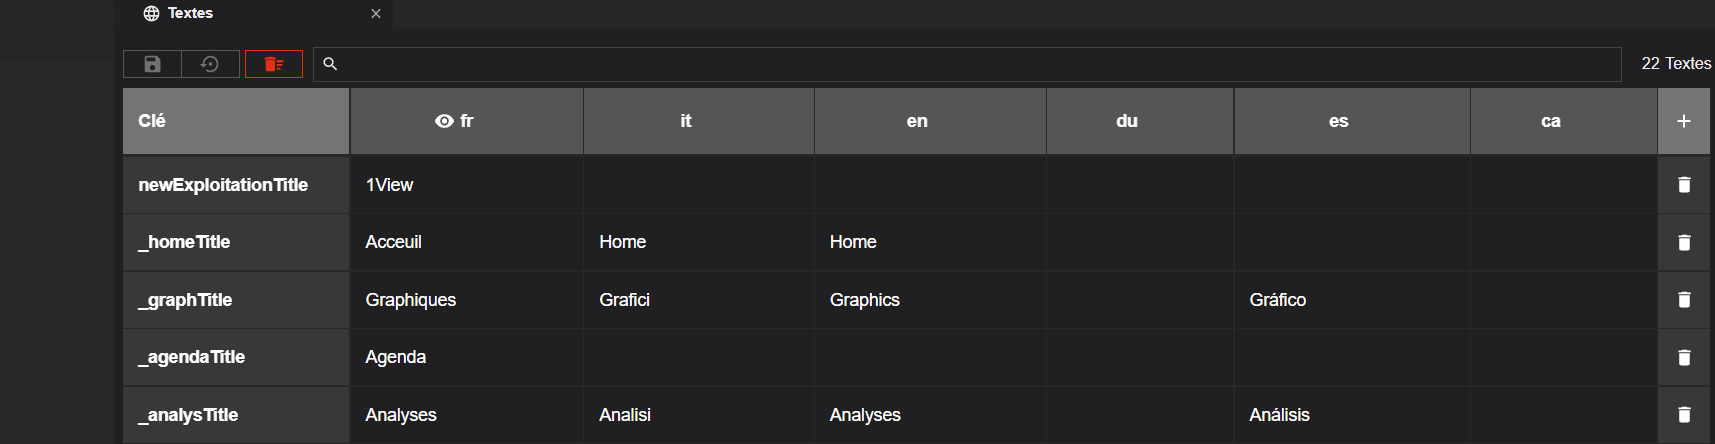Add a new language column

pyautogui.click(x=1684, y=121)
